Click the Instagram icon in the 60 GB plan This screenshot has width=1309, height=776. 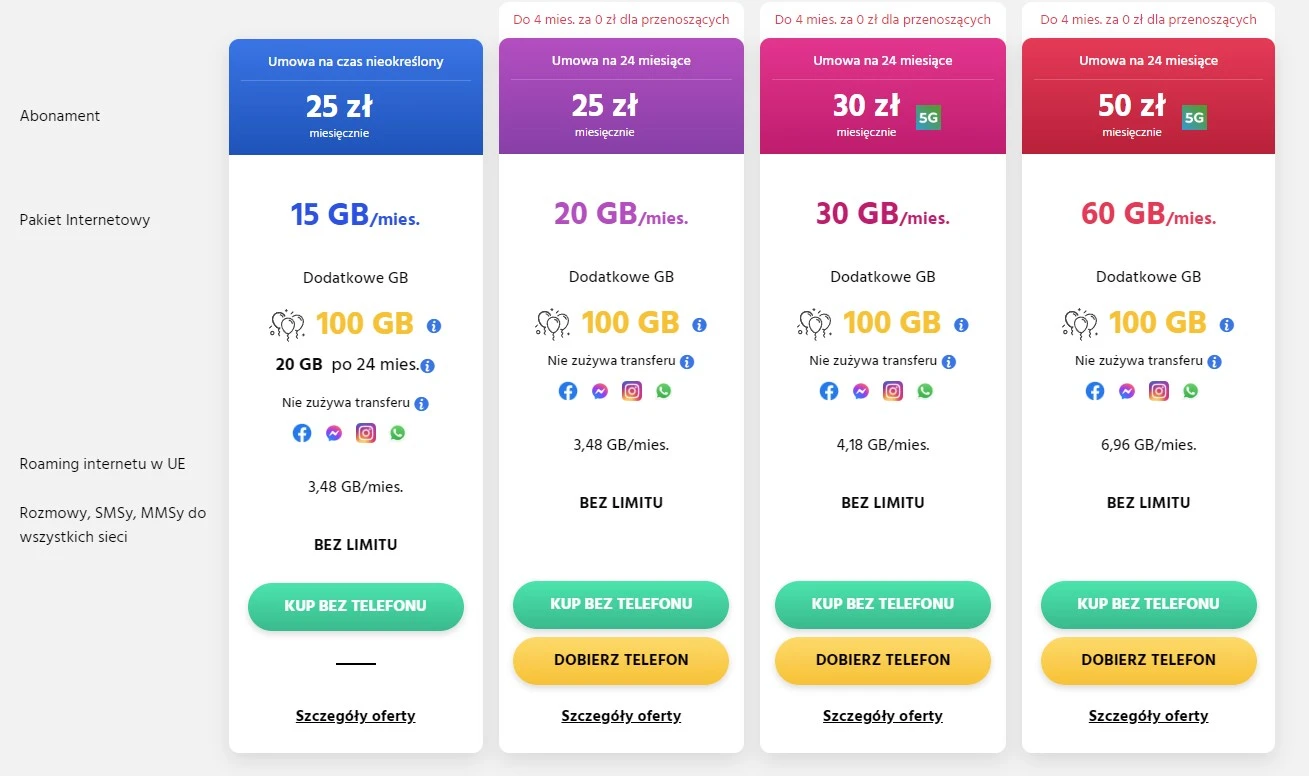coord(1159,391)
